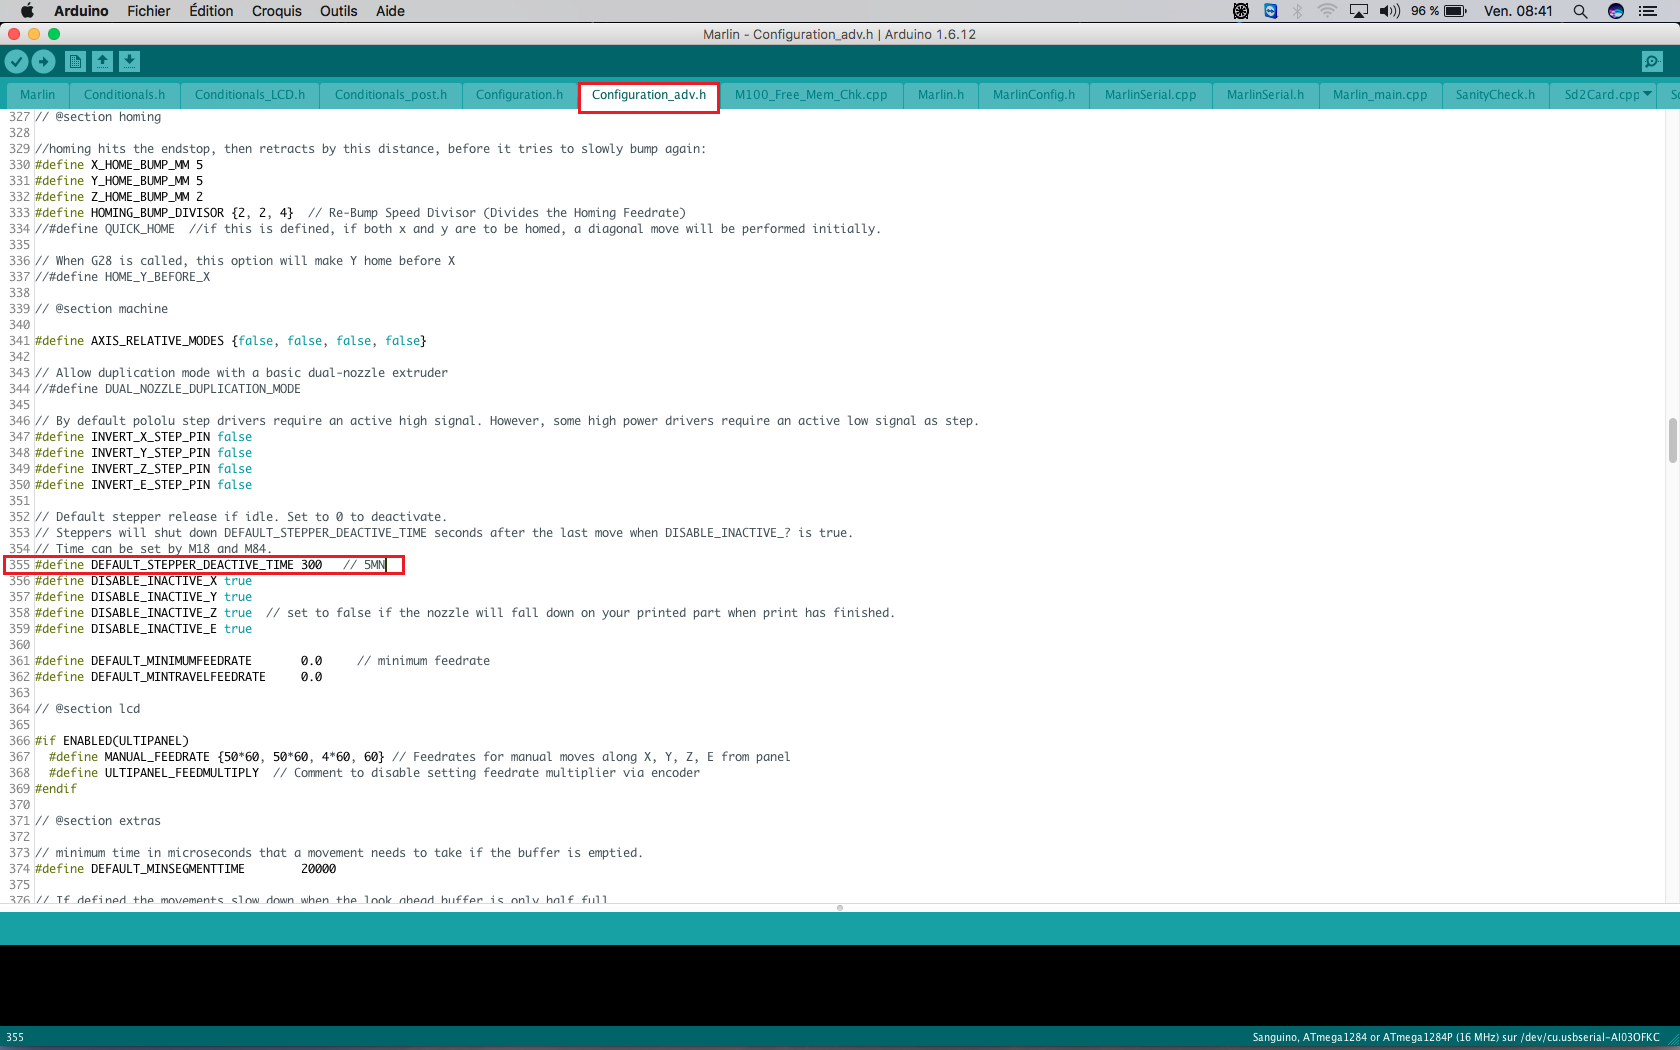Switch to the Conditionals_post.h tab
Screen dimensions: 1680x1050
pyautogui.click(x=391, y=95)
